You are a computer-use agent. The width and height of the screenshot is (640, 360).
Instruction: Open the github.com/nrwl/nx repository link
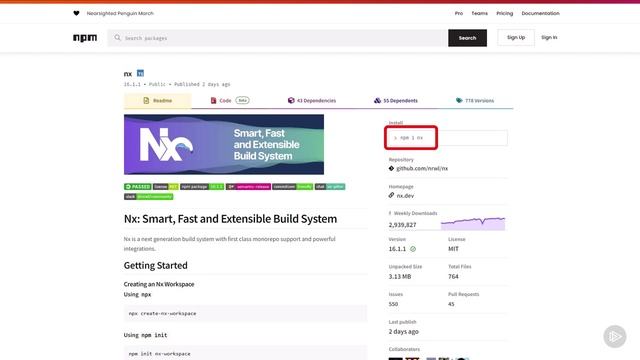point(422,168)
